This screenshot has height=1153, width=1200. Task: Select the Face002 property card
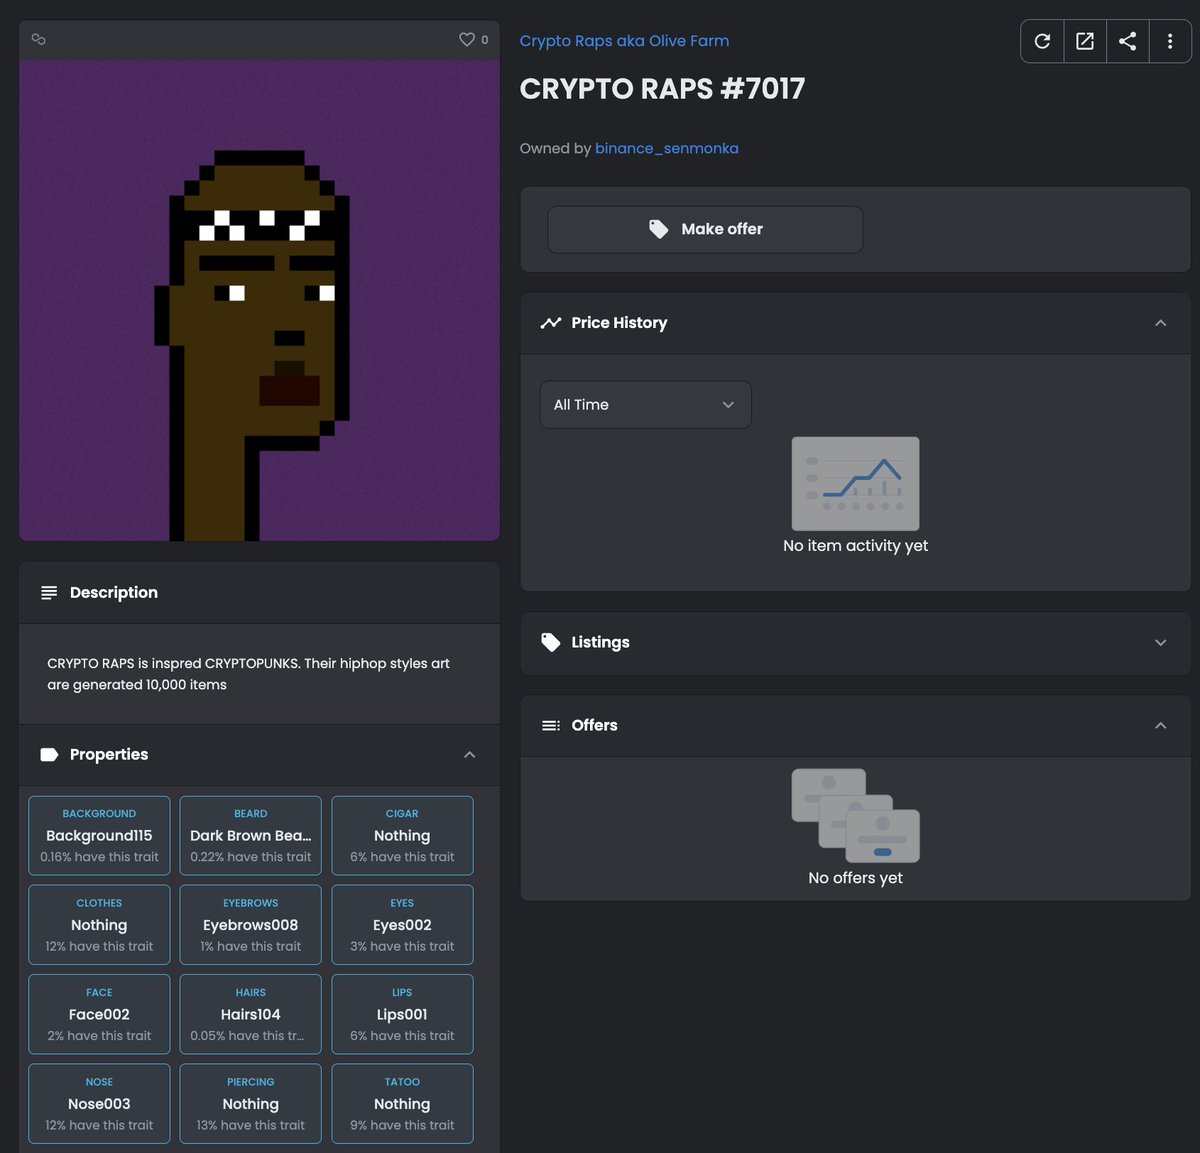(99, 1015)
